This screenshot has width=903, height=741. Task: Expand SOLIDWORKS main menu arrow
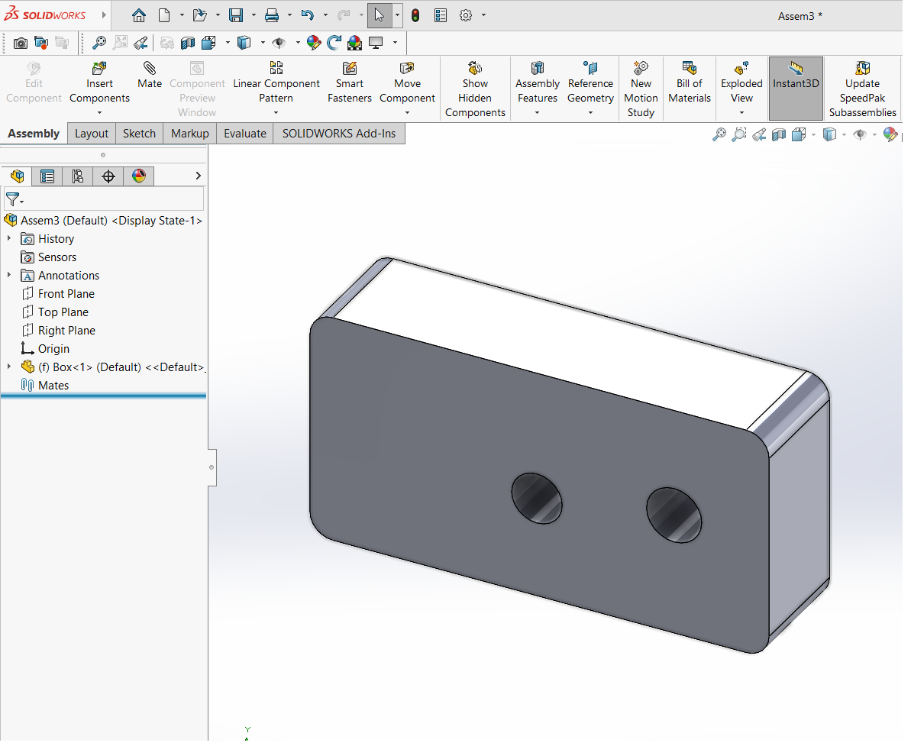(x=104, y=15)
